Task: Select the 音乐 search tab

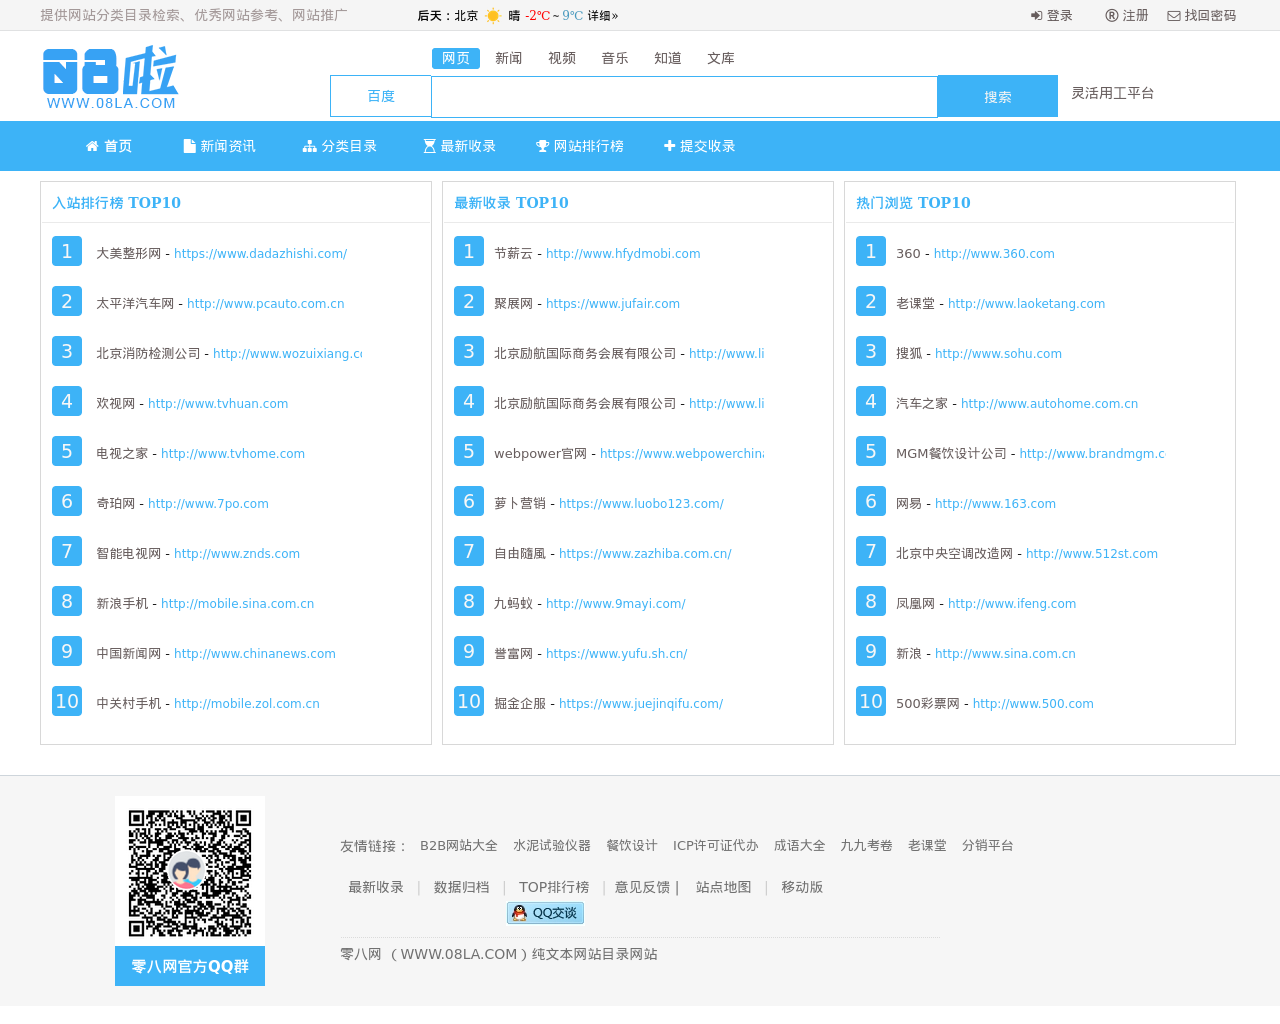Action: (x=615, y=58)
